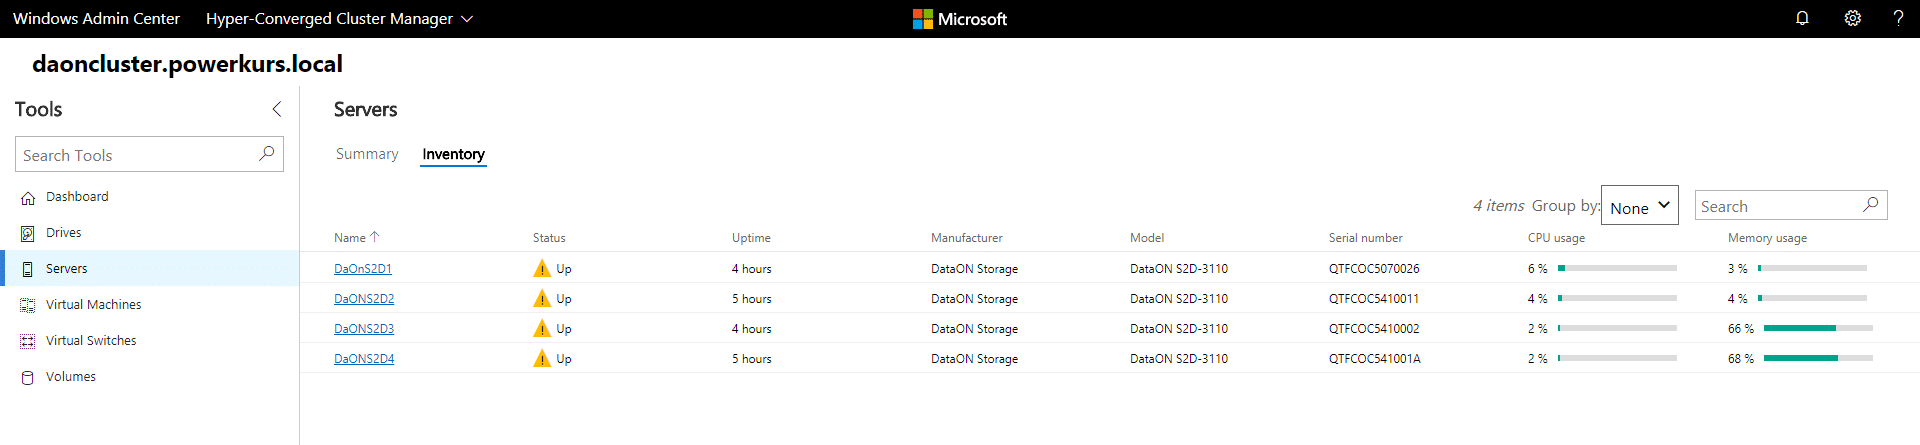The image size is (1920, 445).
Task: Click the daoncluster.powerkurs.local heading
Action: pos(187,64)
